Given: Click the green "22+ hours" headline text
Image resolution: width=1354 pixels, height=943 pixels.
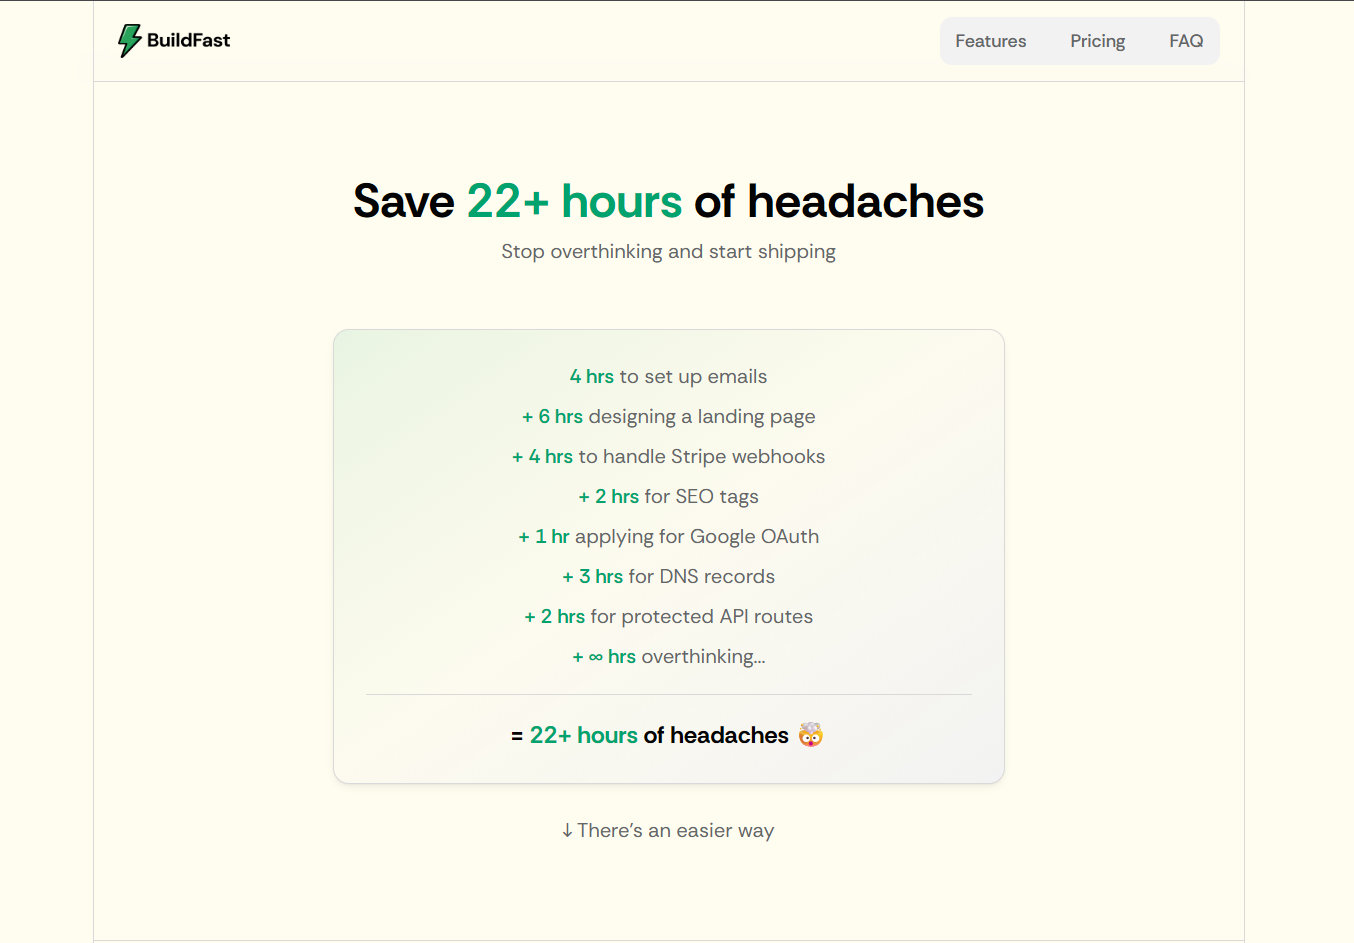Looking at the screenshot, I should [x=574, y=202].
